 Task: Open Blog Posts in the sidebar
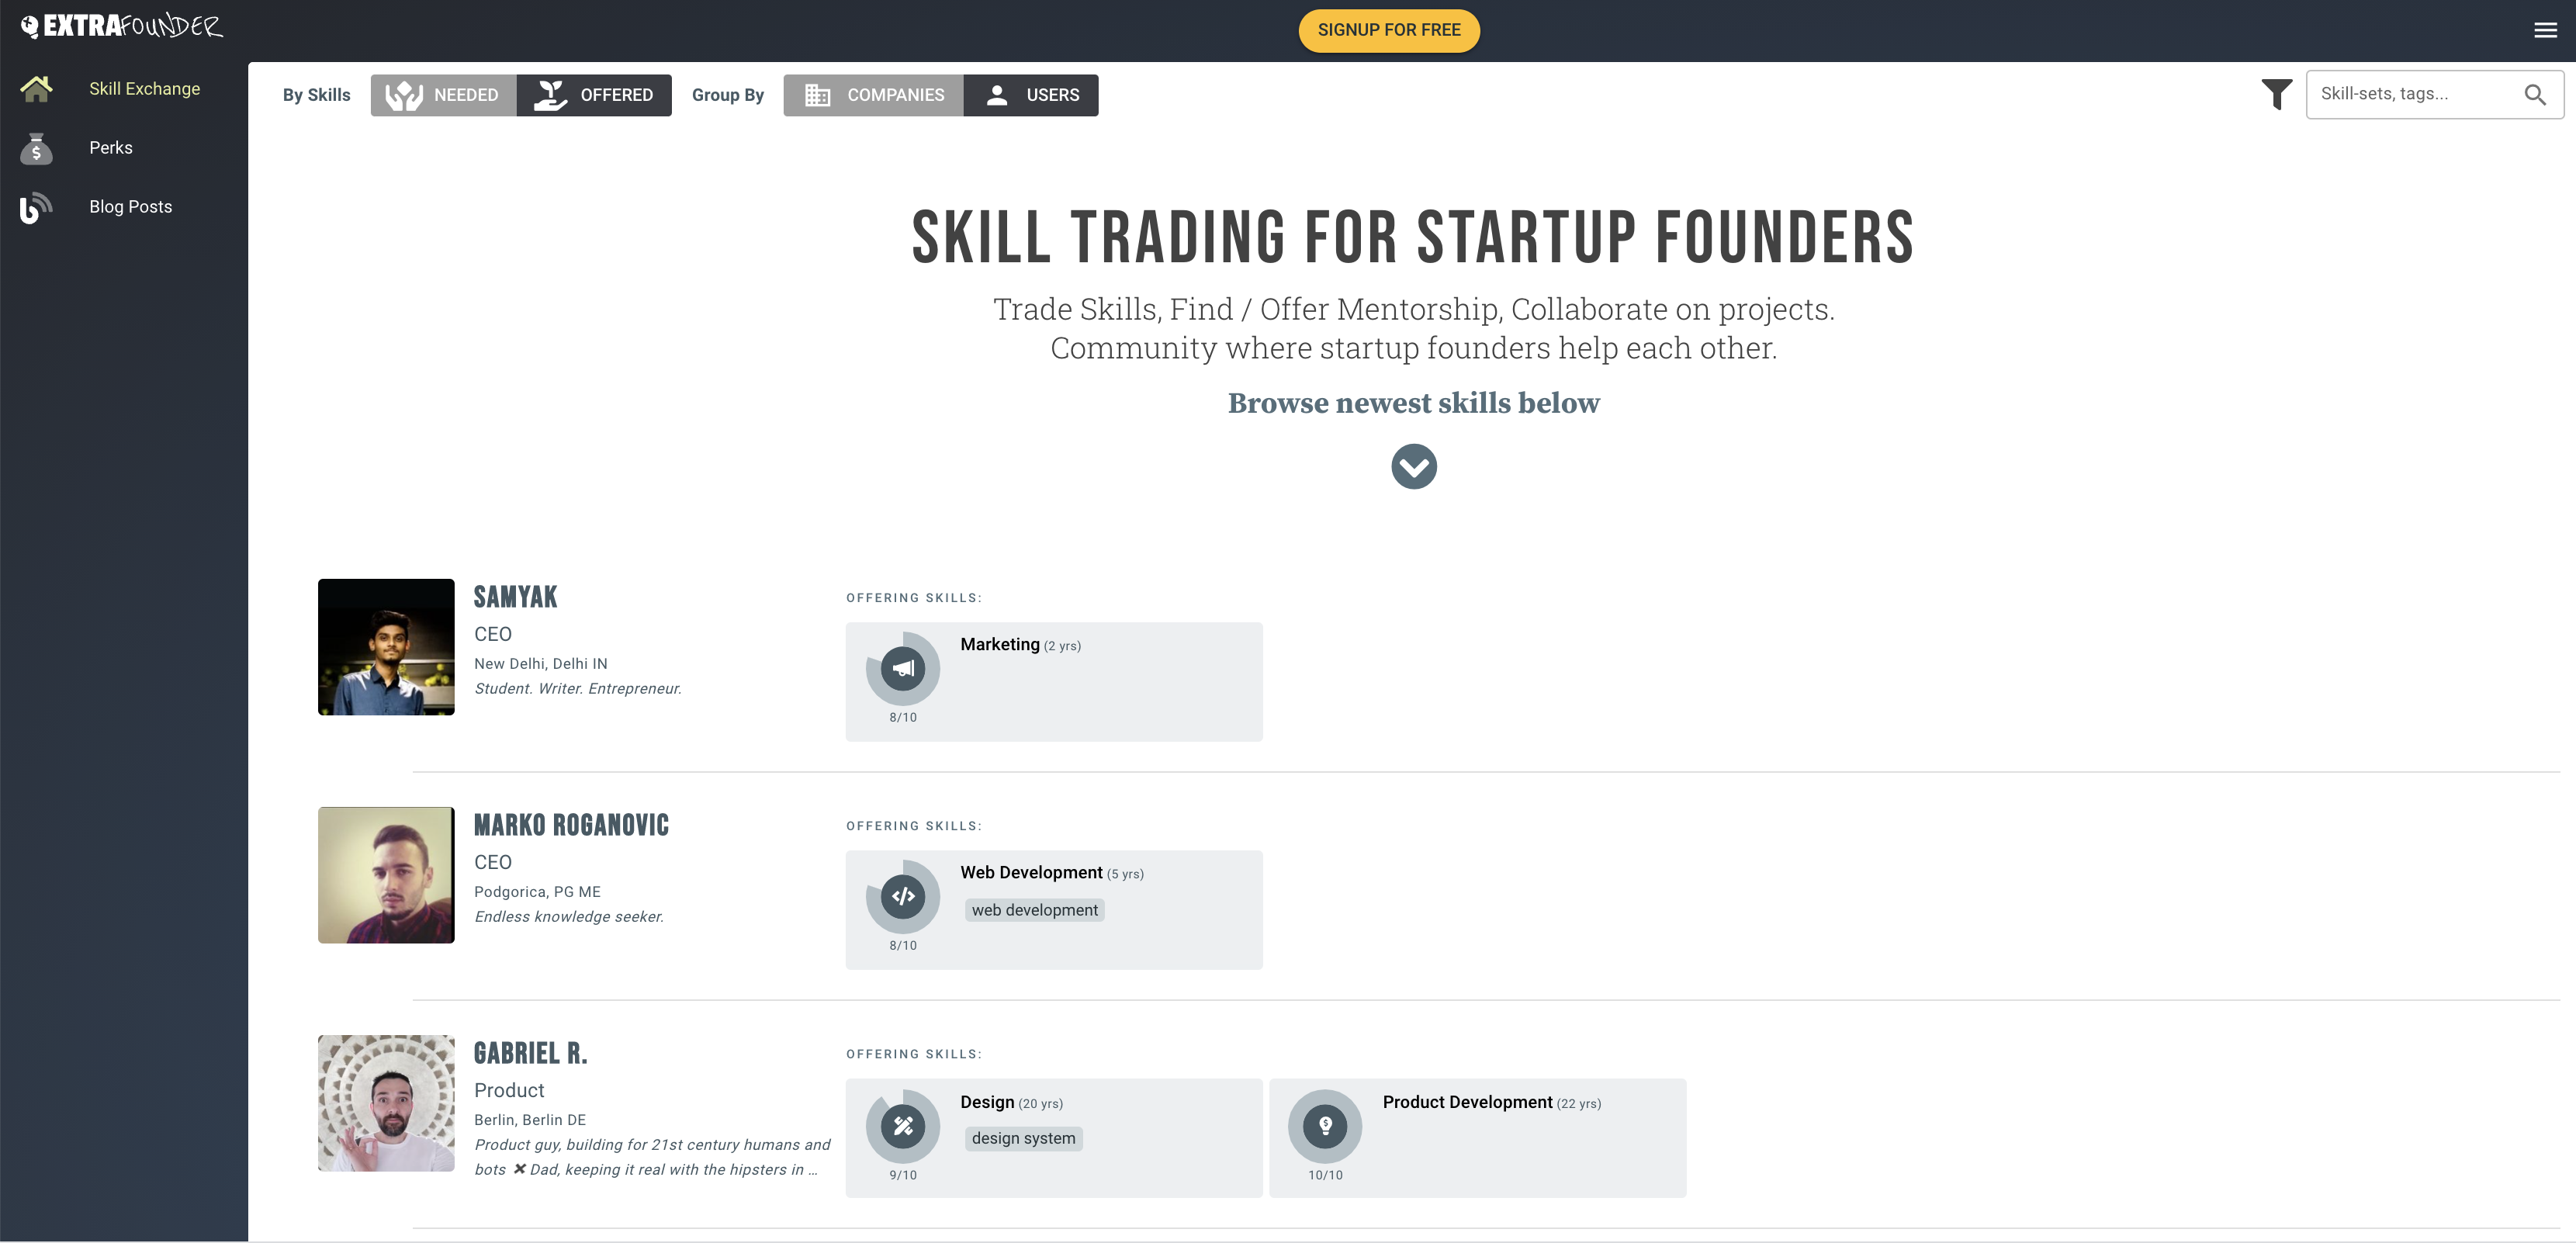click(x=131, y=207)
